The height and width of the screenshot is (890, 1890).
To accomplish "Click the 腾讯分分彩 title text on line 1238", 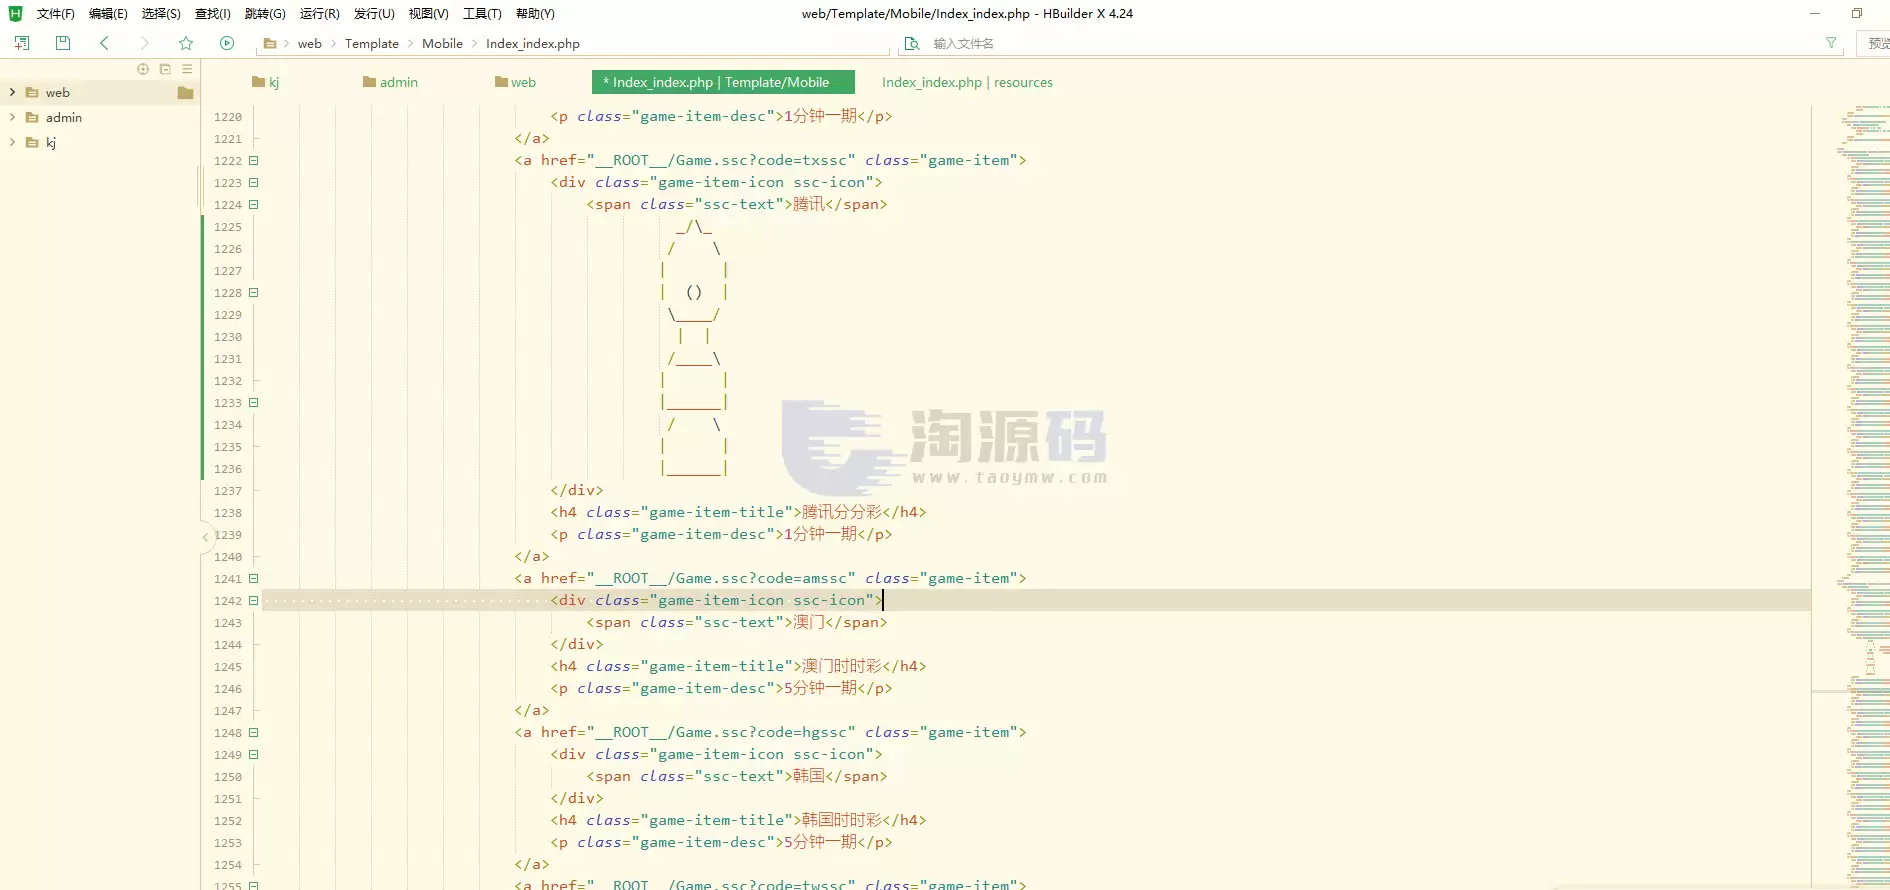I will (x=842, y=512).
